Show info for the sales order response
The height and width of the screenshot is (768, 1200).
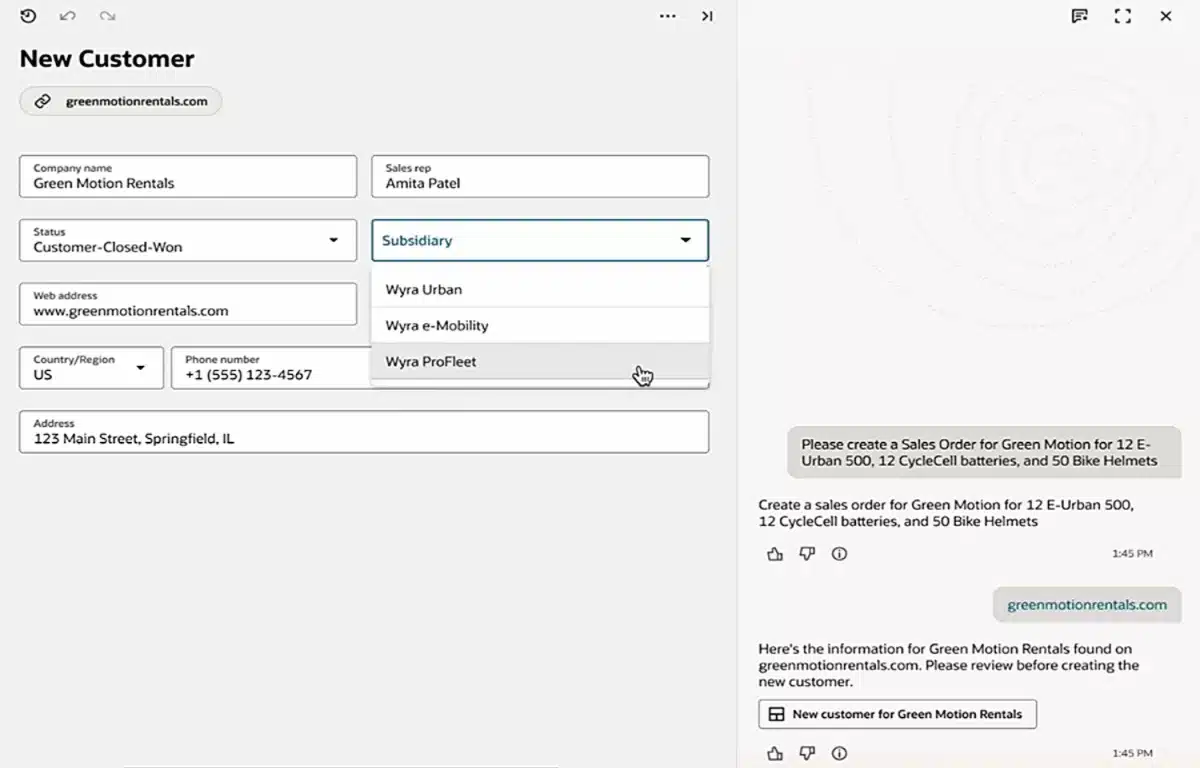coord(839,554)
